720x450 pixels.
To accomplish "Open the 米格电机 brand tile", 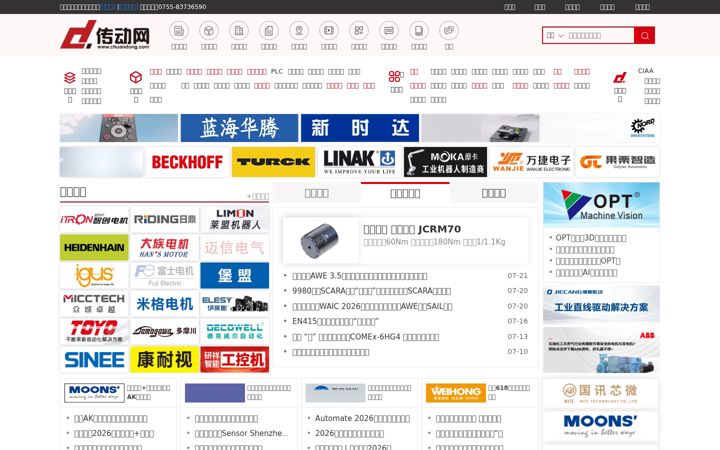I will [164, 303].
